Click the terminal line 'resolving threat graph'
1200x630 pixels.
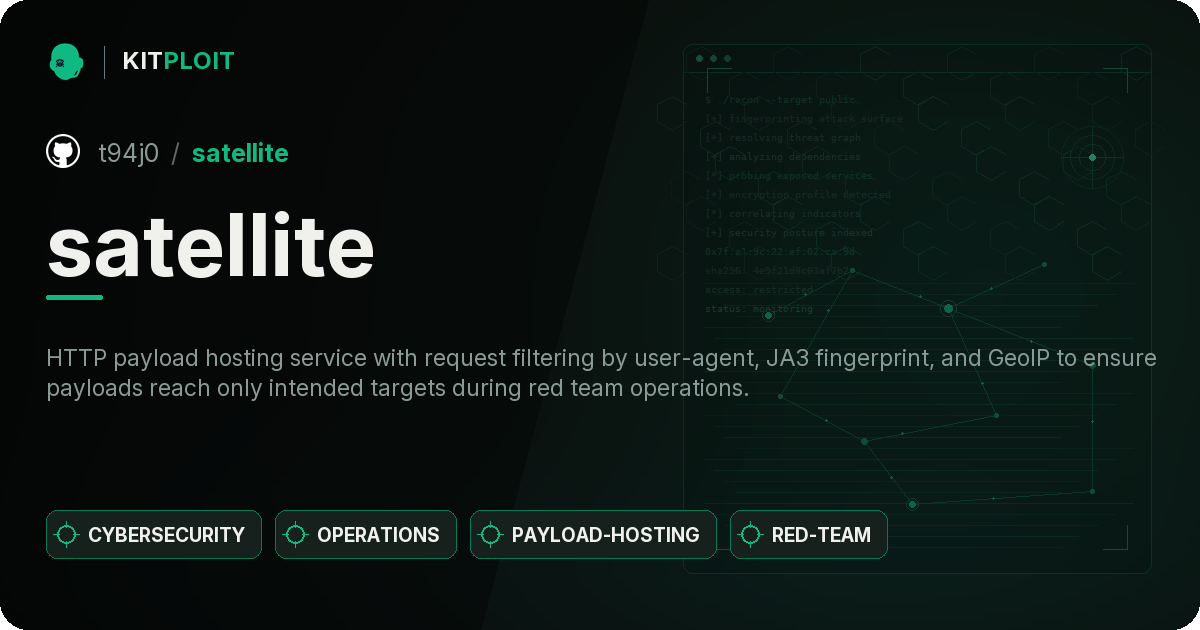783,138
